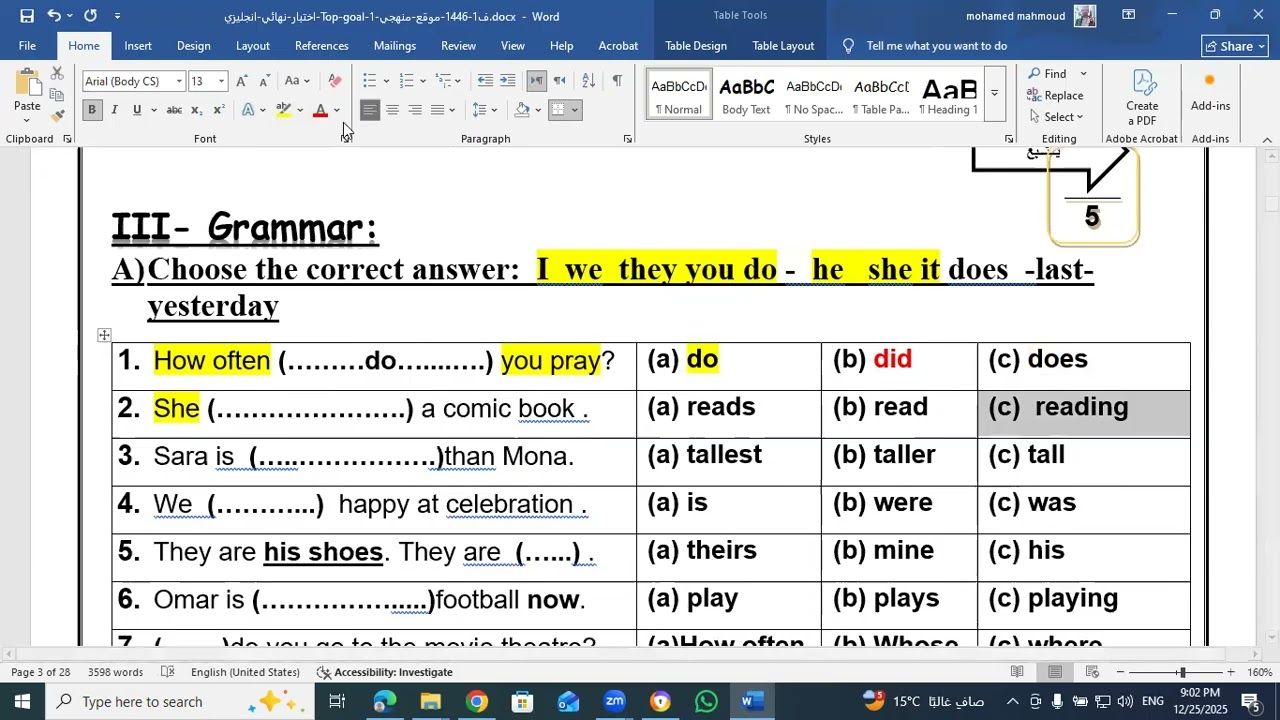The image size is (1280, 720).
Task: Apply red font color swatch
Action: coord(320,110)
